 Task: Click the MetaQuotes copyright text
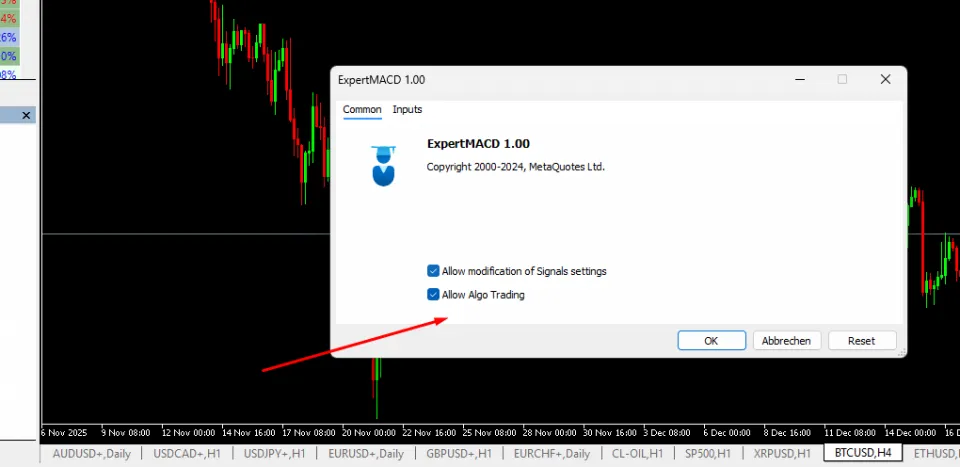[516, 166]
